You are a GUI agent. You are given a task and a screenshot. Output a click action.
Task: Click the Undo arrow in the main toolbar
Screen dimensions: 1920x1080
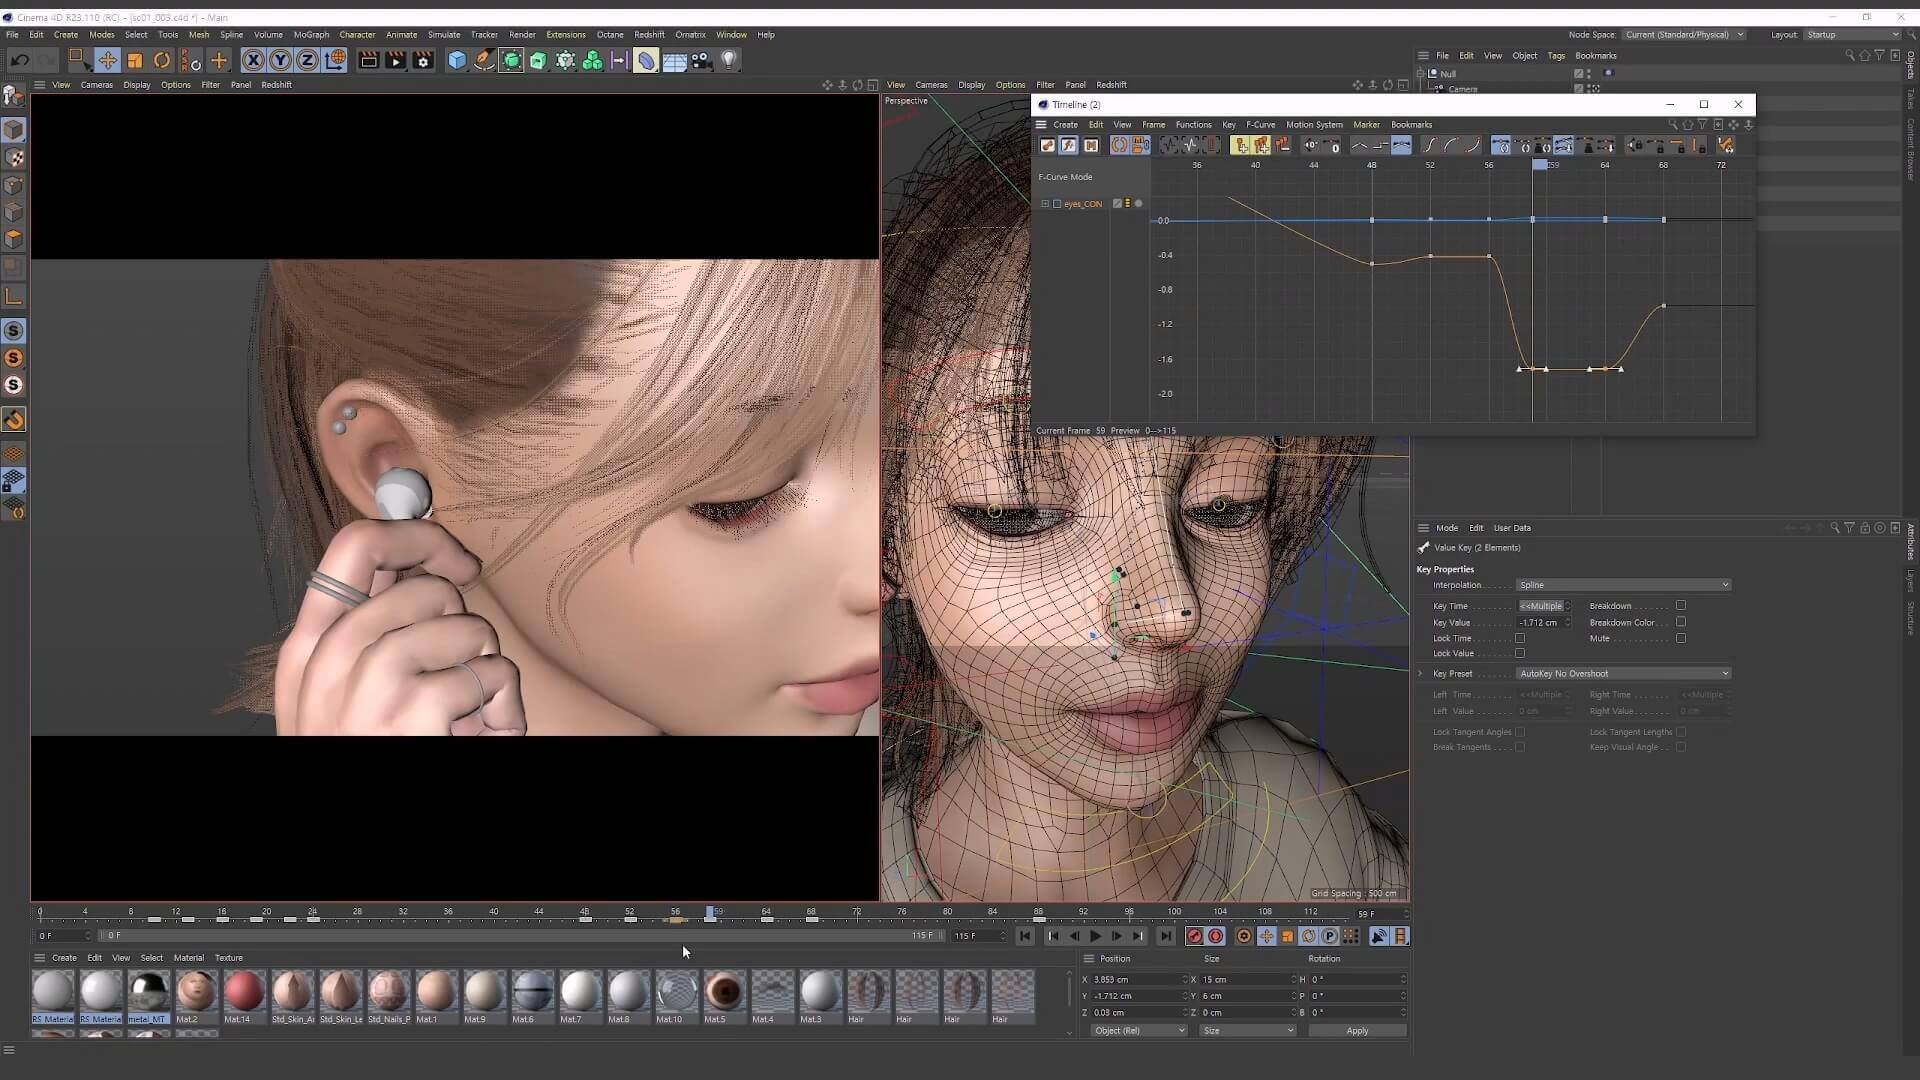pos(19,61)
